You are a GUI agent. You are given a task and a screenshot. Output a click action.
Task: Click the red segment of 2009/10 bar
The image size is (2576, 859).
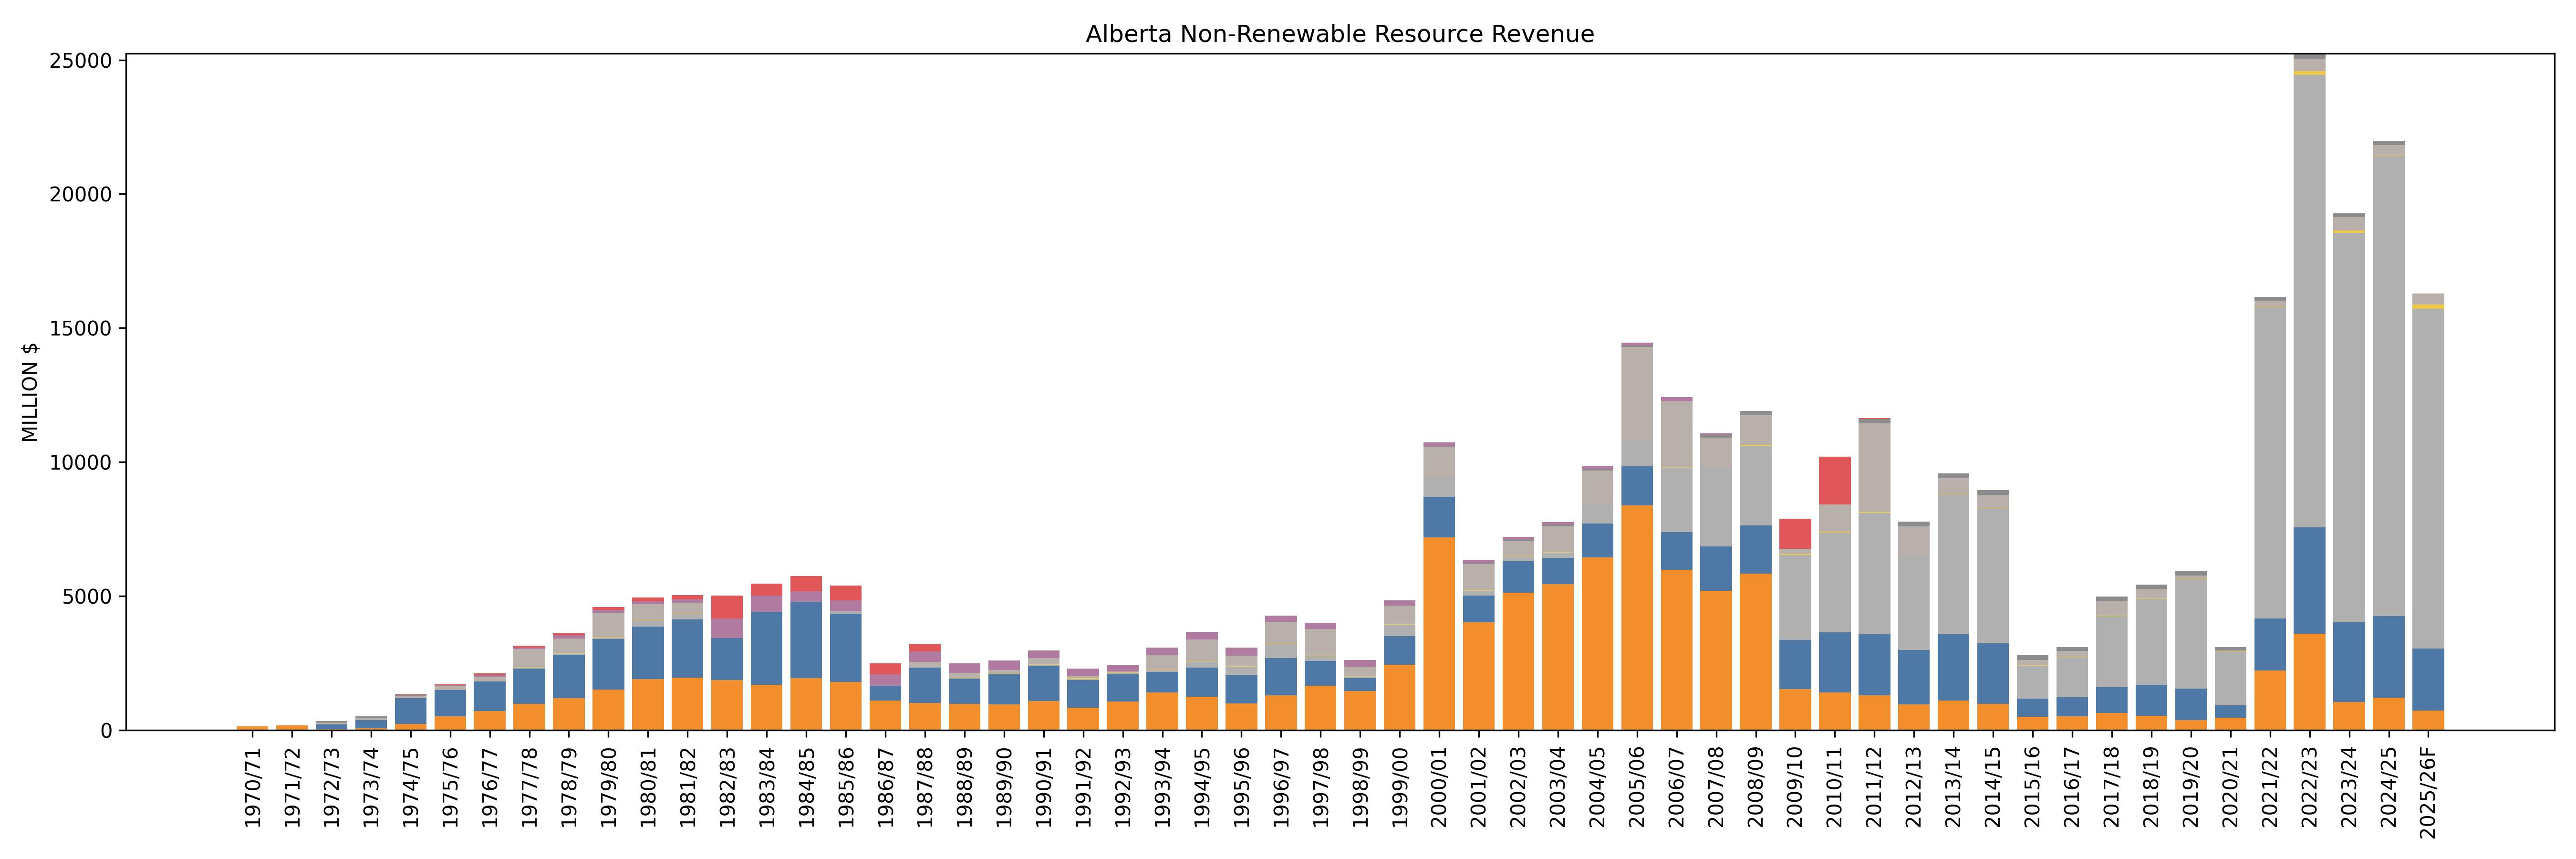click(x=1795, y=533)
